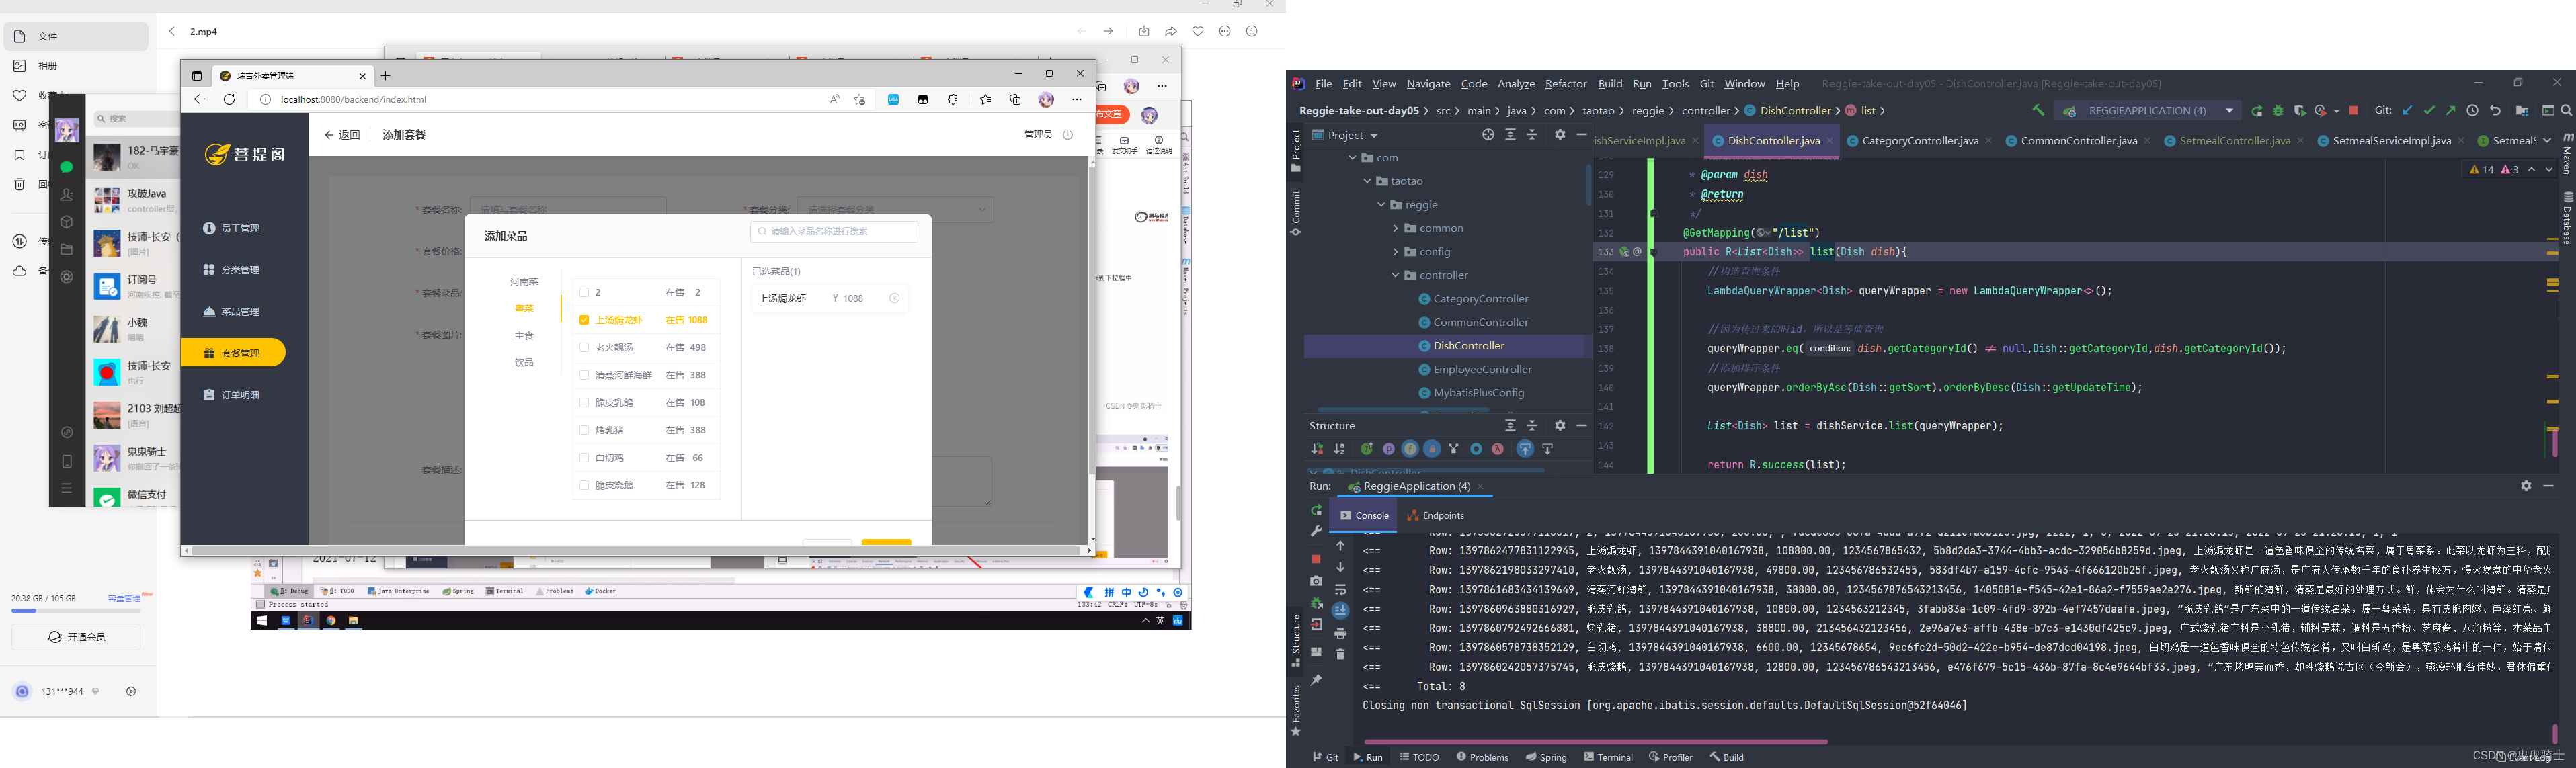Collapse the reggie folder node
The height and width of the screenshot is (768, 2576).
pyautogui.click(x=1382, y=205)
